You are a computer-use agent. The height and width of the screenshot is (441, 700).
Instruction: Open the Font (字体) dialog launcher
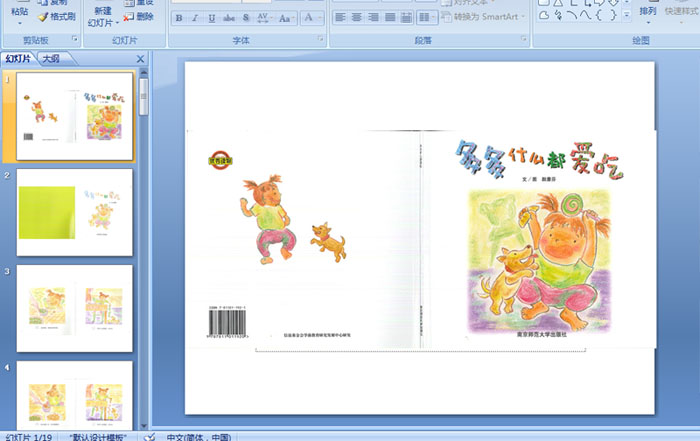(320, 39)
